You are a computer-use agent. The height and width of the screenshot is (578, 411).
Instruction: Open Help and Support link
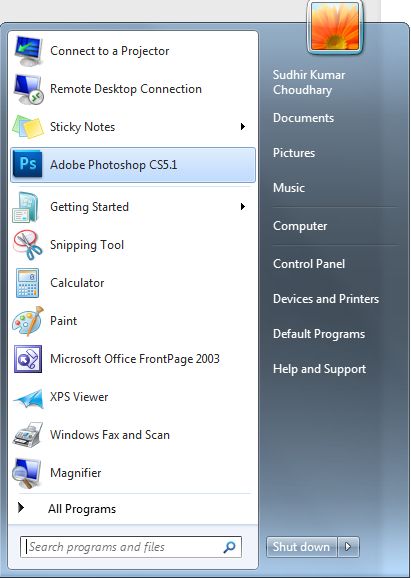tap(320, 369)
